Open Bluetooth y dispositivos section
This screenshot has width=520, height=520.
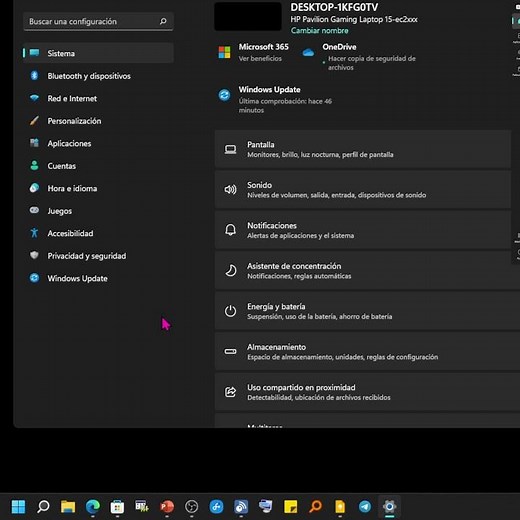tap(98, 76)
